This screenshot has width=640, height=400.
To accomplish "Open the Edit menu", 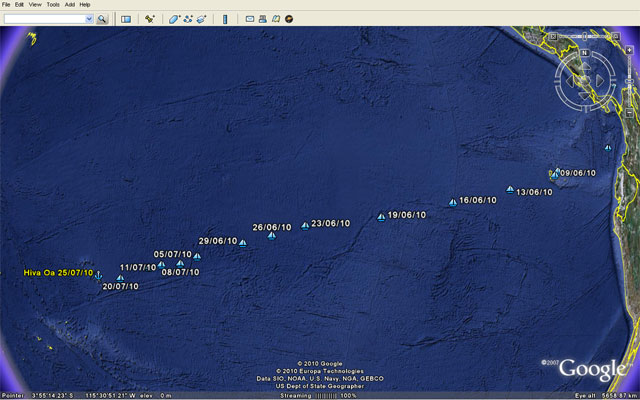I will (19, 4).
